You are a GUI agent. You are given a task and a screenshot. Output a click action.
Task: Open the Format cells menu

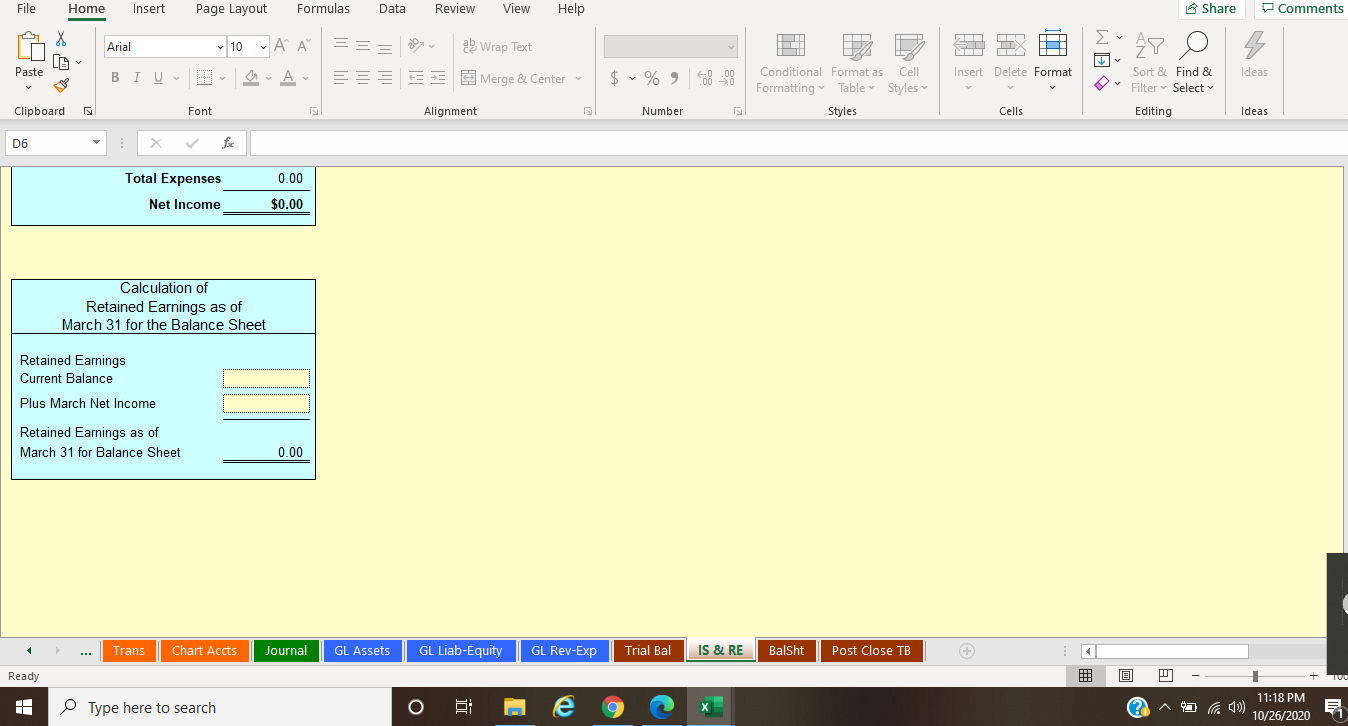point(1053,63)
